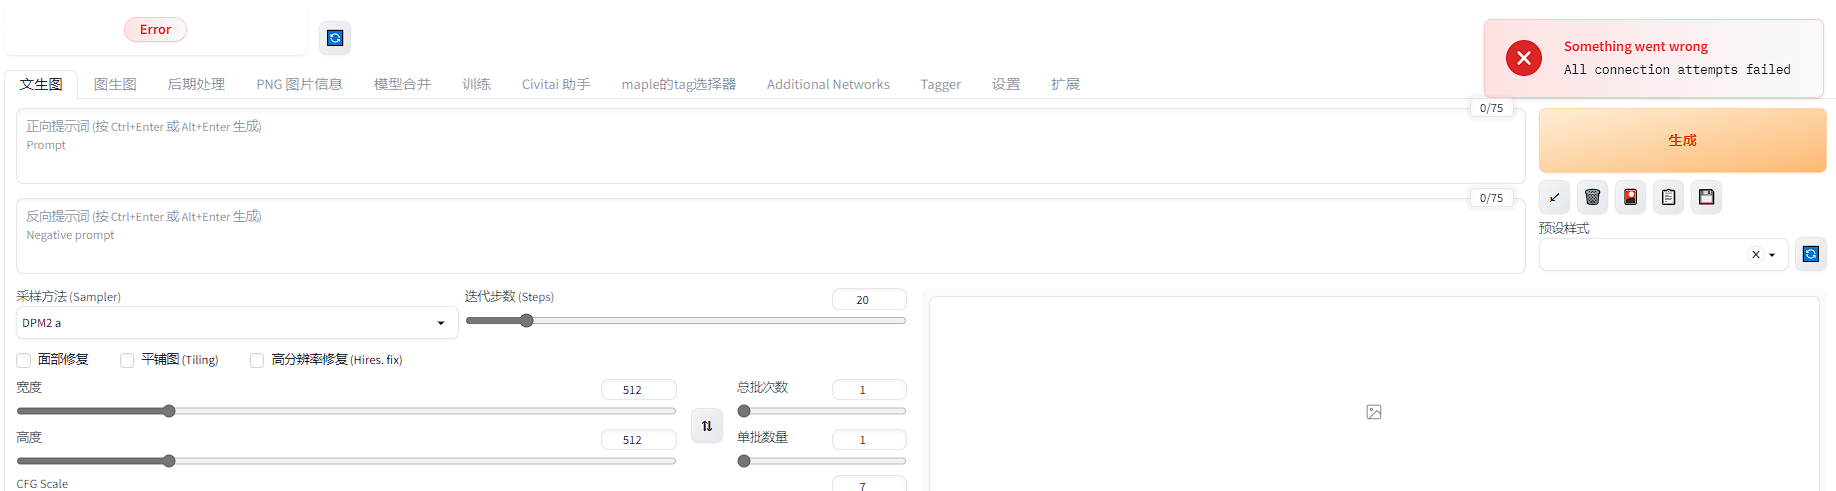Go to the Tagger tab

[940, 84]
